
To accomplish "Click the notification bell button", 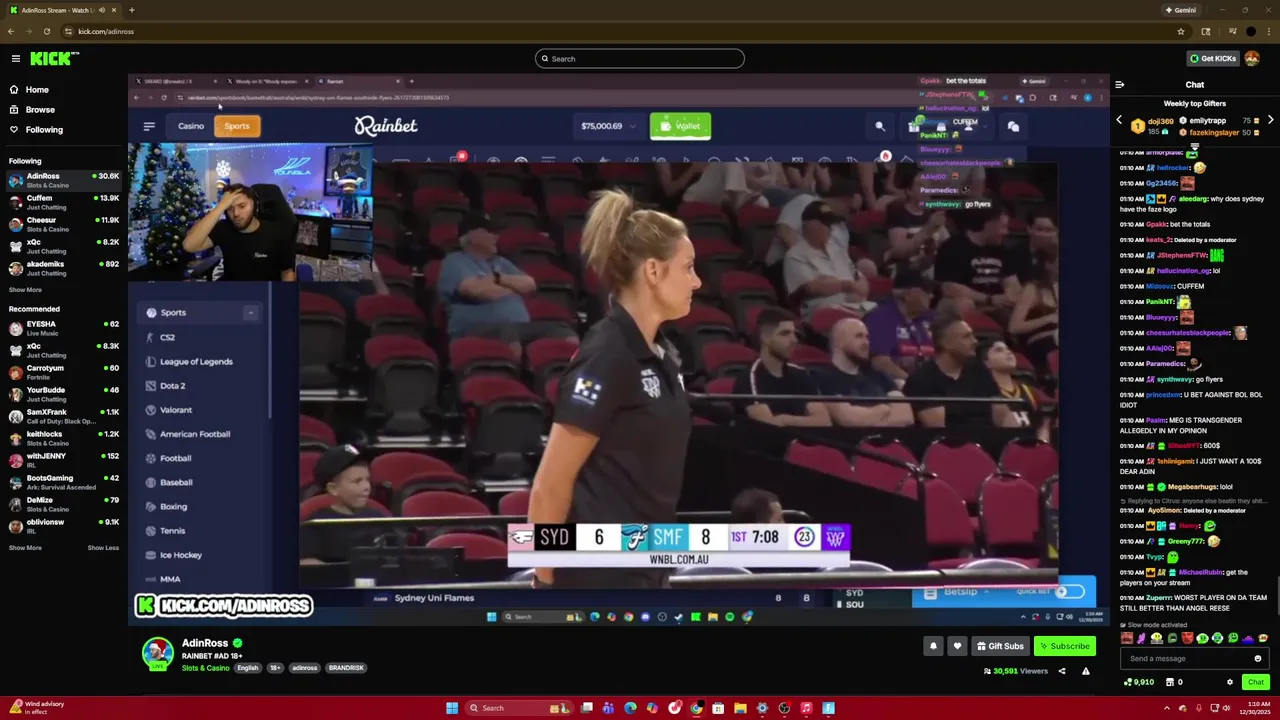I will click(933, 646).
